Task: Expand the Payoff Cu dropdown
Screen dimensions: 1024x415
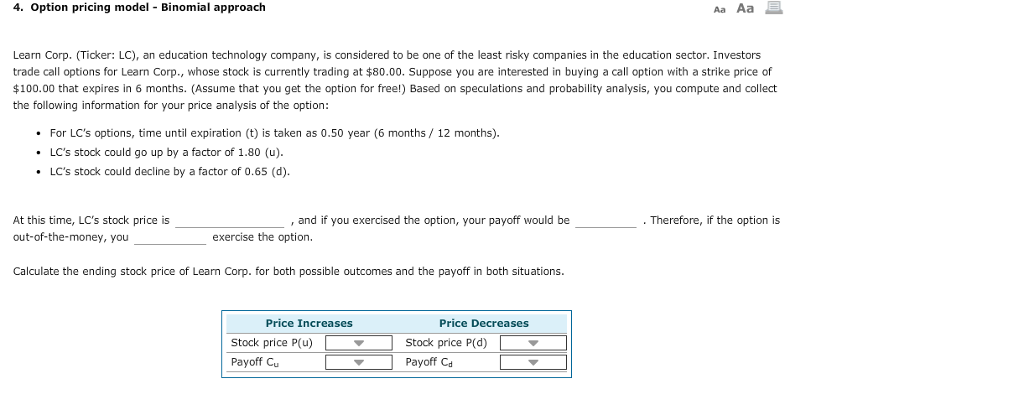Action: tap(359, 362)
